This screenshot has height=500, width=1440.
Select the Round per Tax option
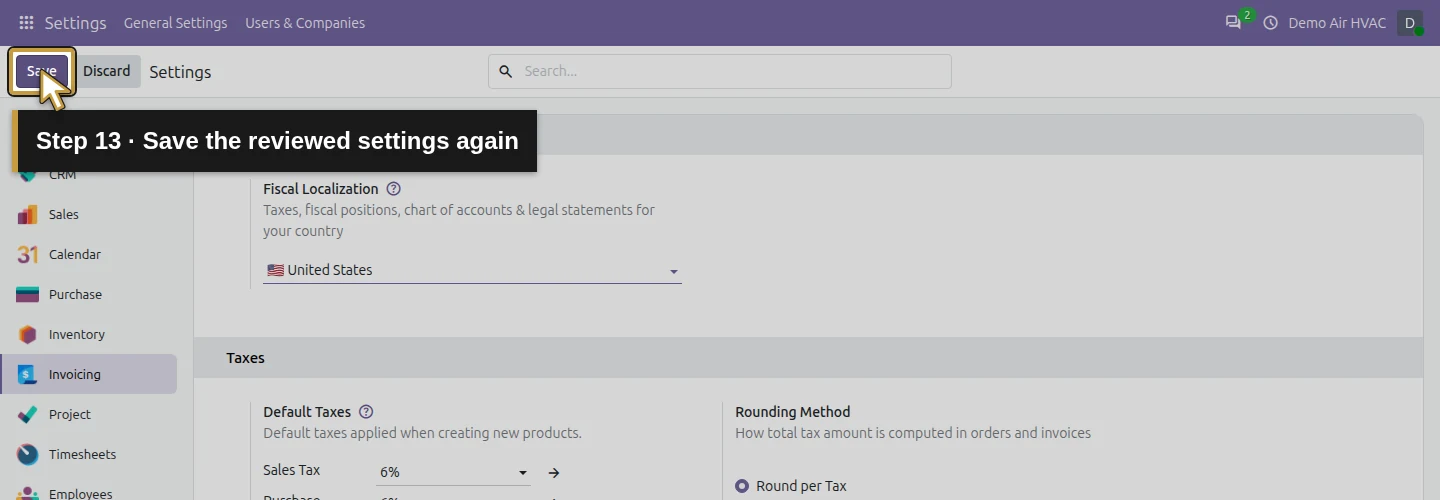click(742, 486)
